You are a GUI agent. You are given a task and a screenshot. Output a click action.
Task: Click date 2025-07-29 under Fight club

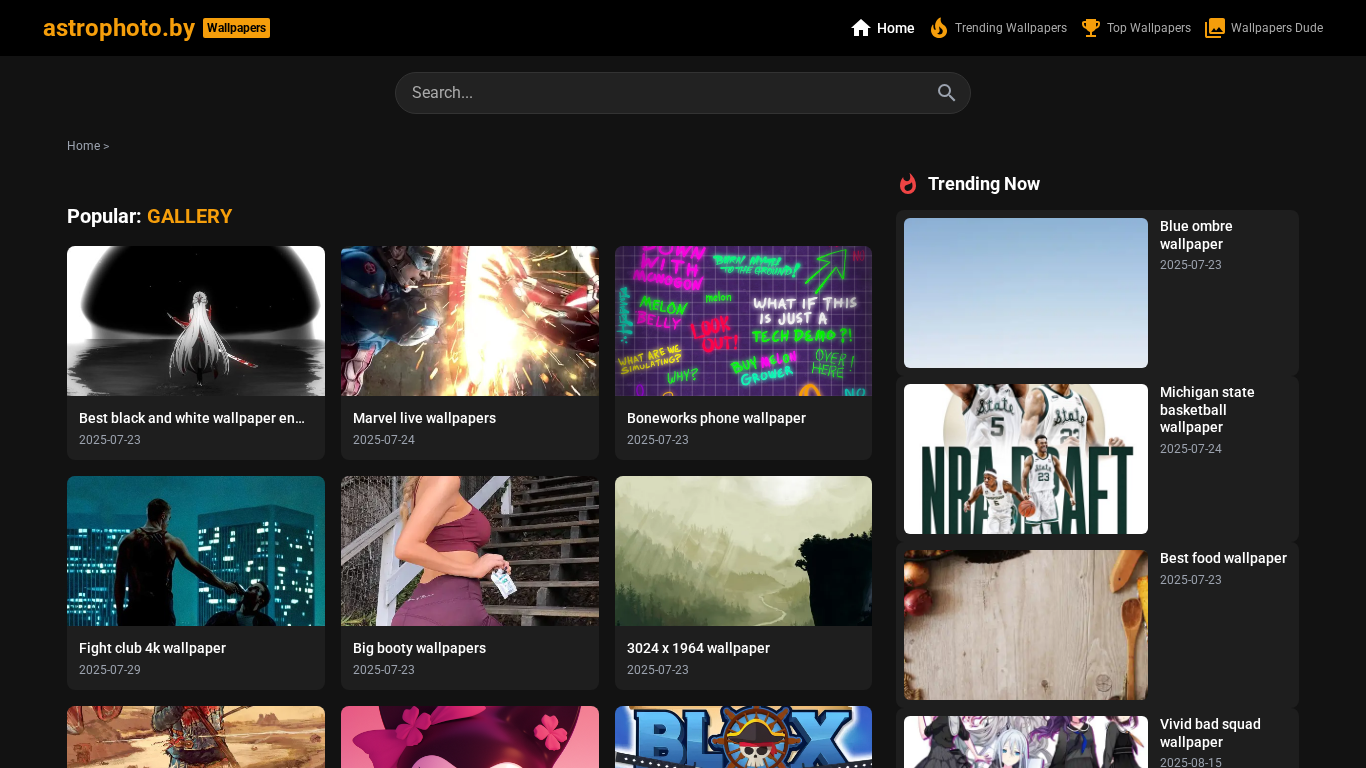(110, 670)
